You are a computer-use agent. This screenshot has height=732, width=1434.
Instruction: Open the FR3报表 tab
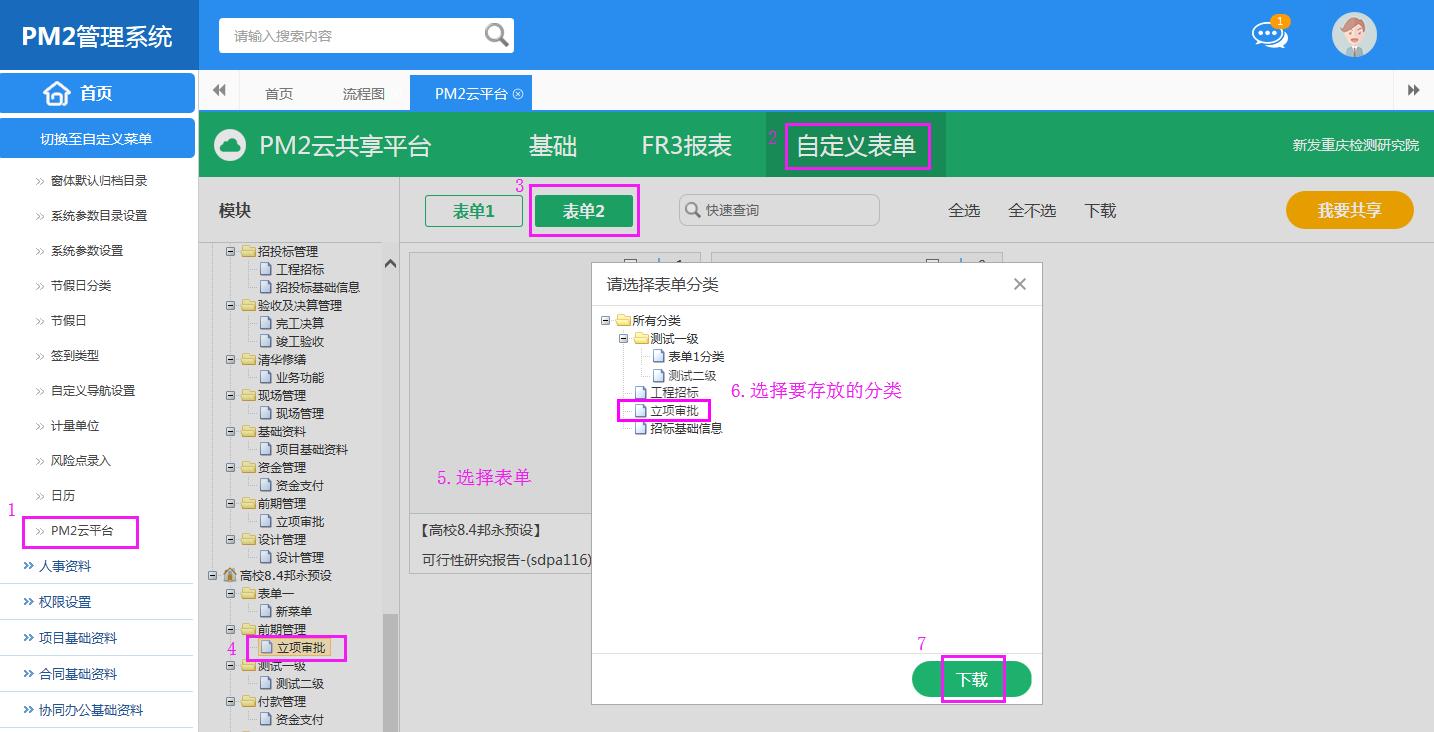pyautogui.click(x=686, y=146)
